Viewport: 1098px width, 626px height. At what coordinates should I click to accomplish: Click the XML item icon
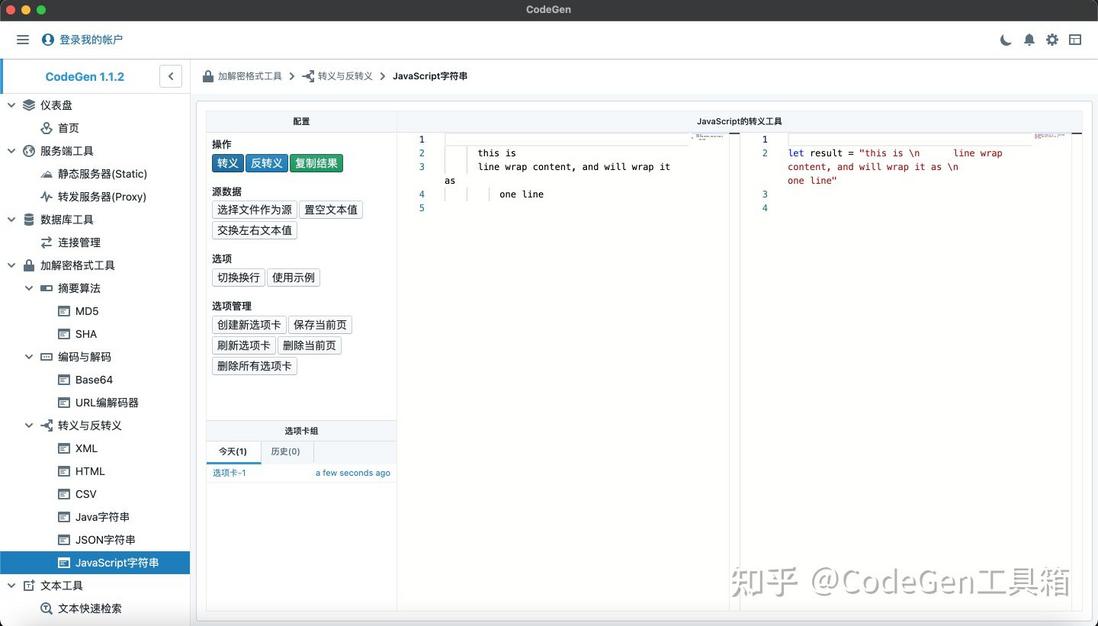tap(64, 448)
